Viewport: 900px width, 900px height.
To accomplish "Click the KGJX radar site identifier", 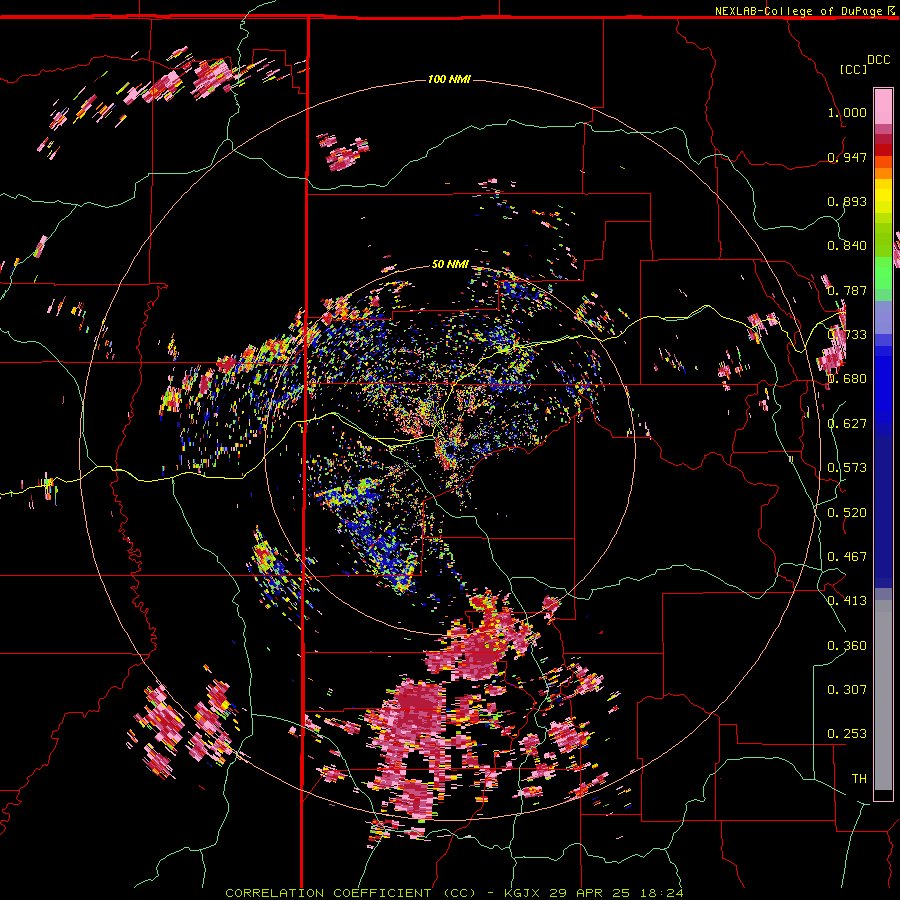I will pos(523,893).
